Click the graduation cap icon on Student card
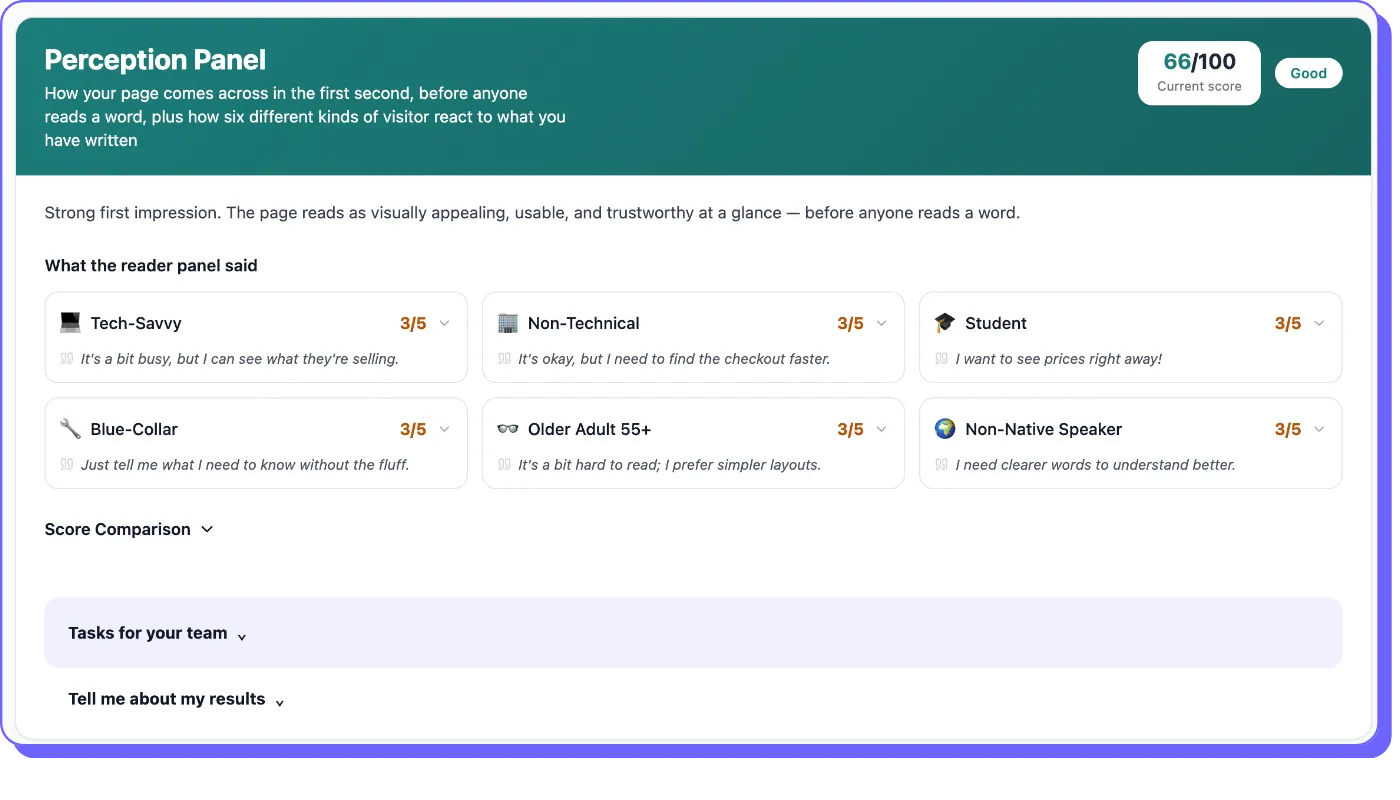The image size is (1400, 800). pyautogui.click(x=944, y=323)
